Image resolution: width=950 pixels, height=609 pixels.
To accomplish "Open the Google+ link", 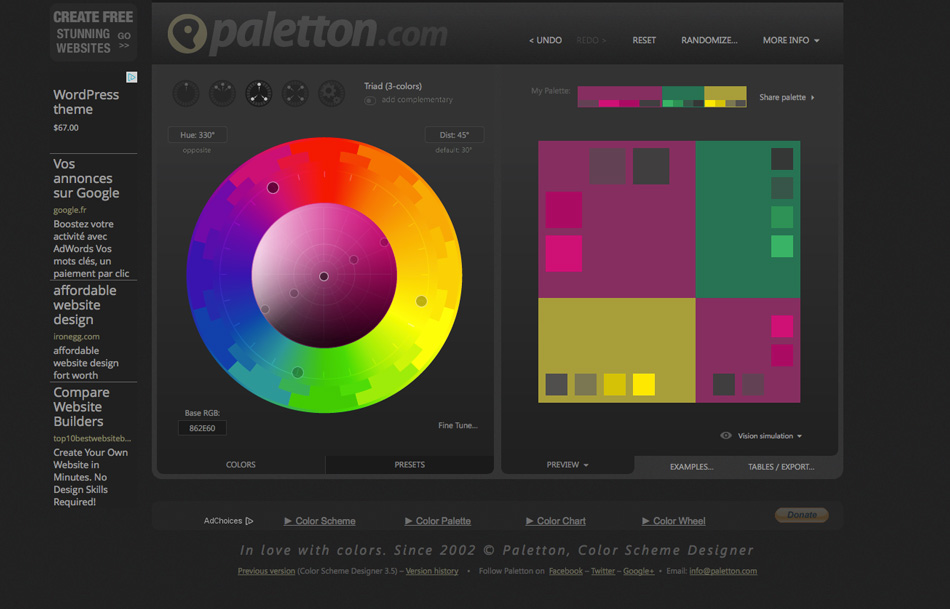I will (639, 571).
